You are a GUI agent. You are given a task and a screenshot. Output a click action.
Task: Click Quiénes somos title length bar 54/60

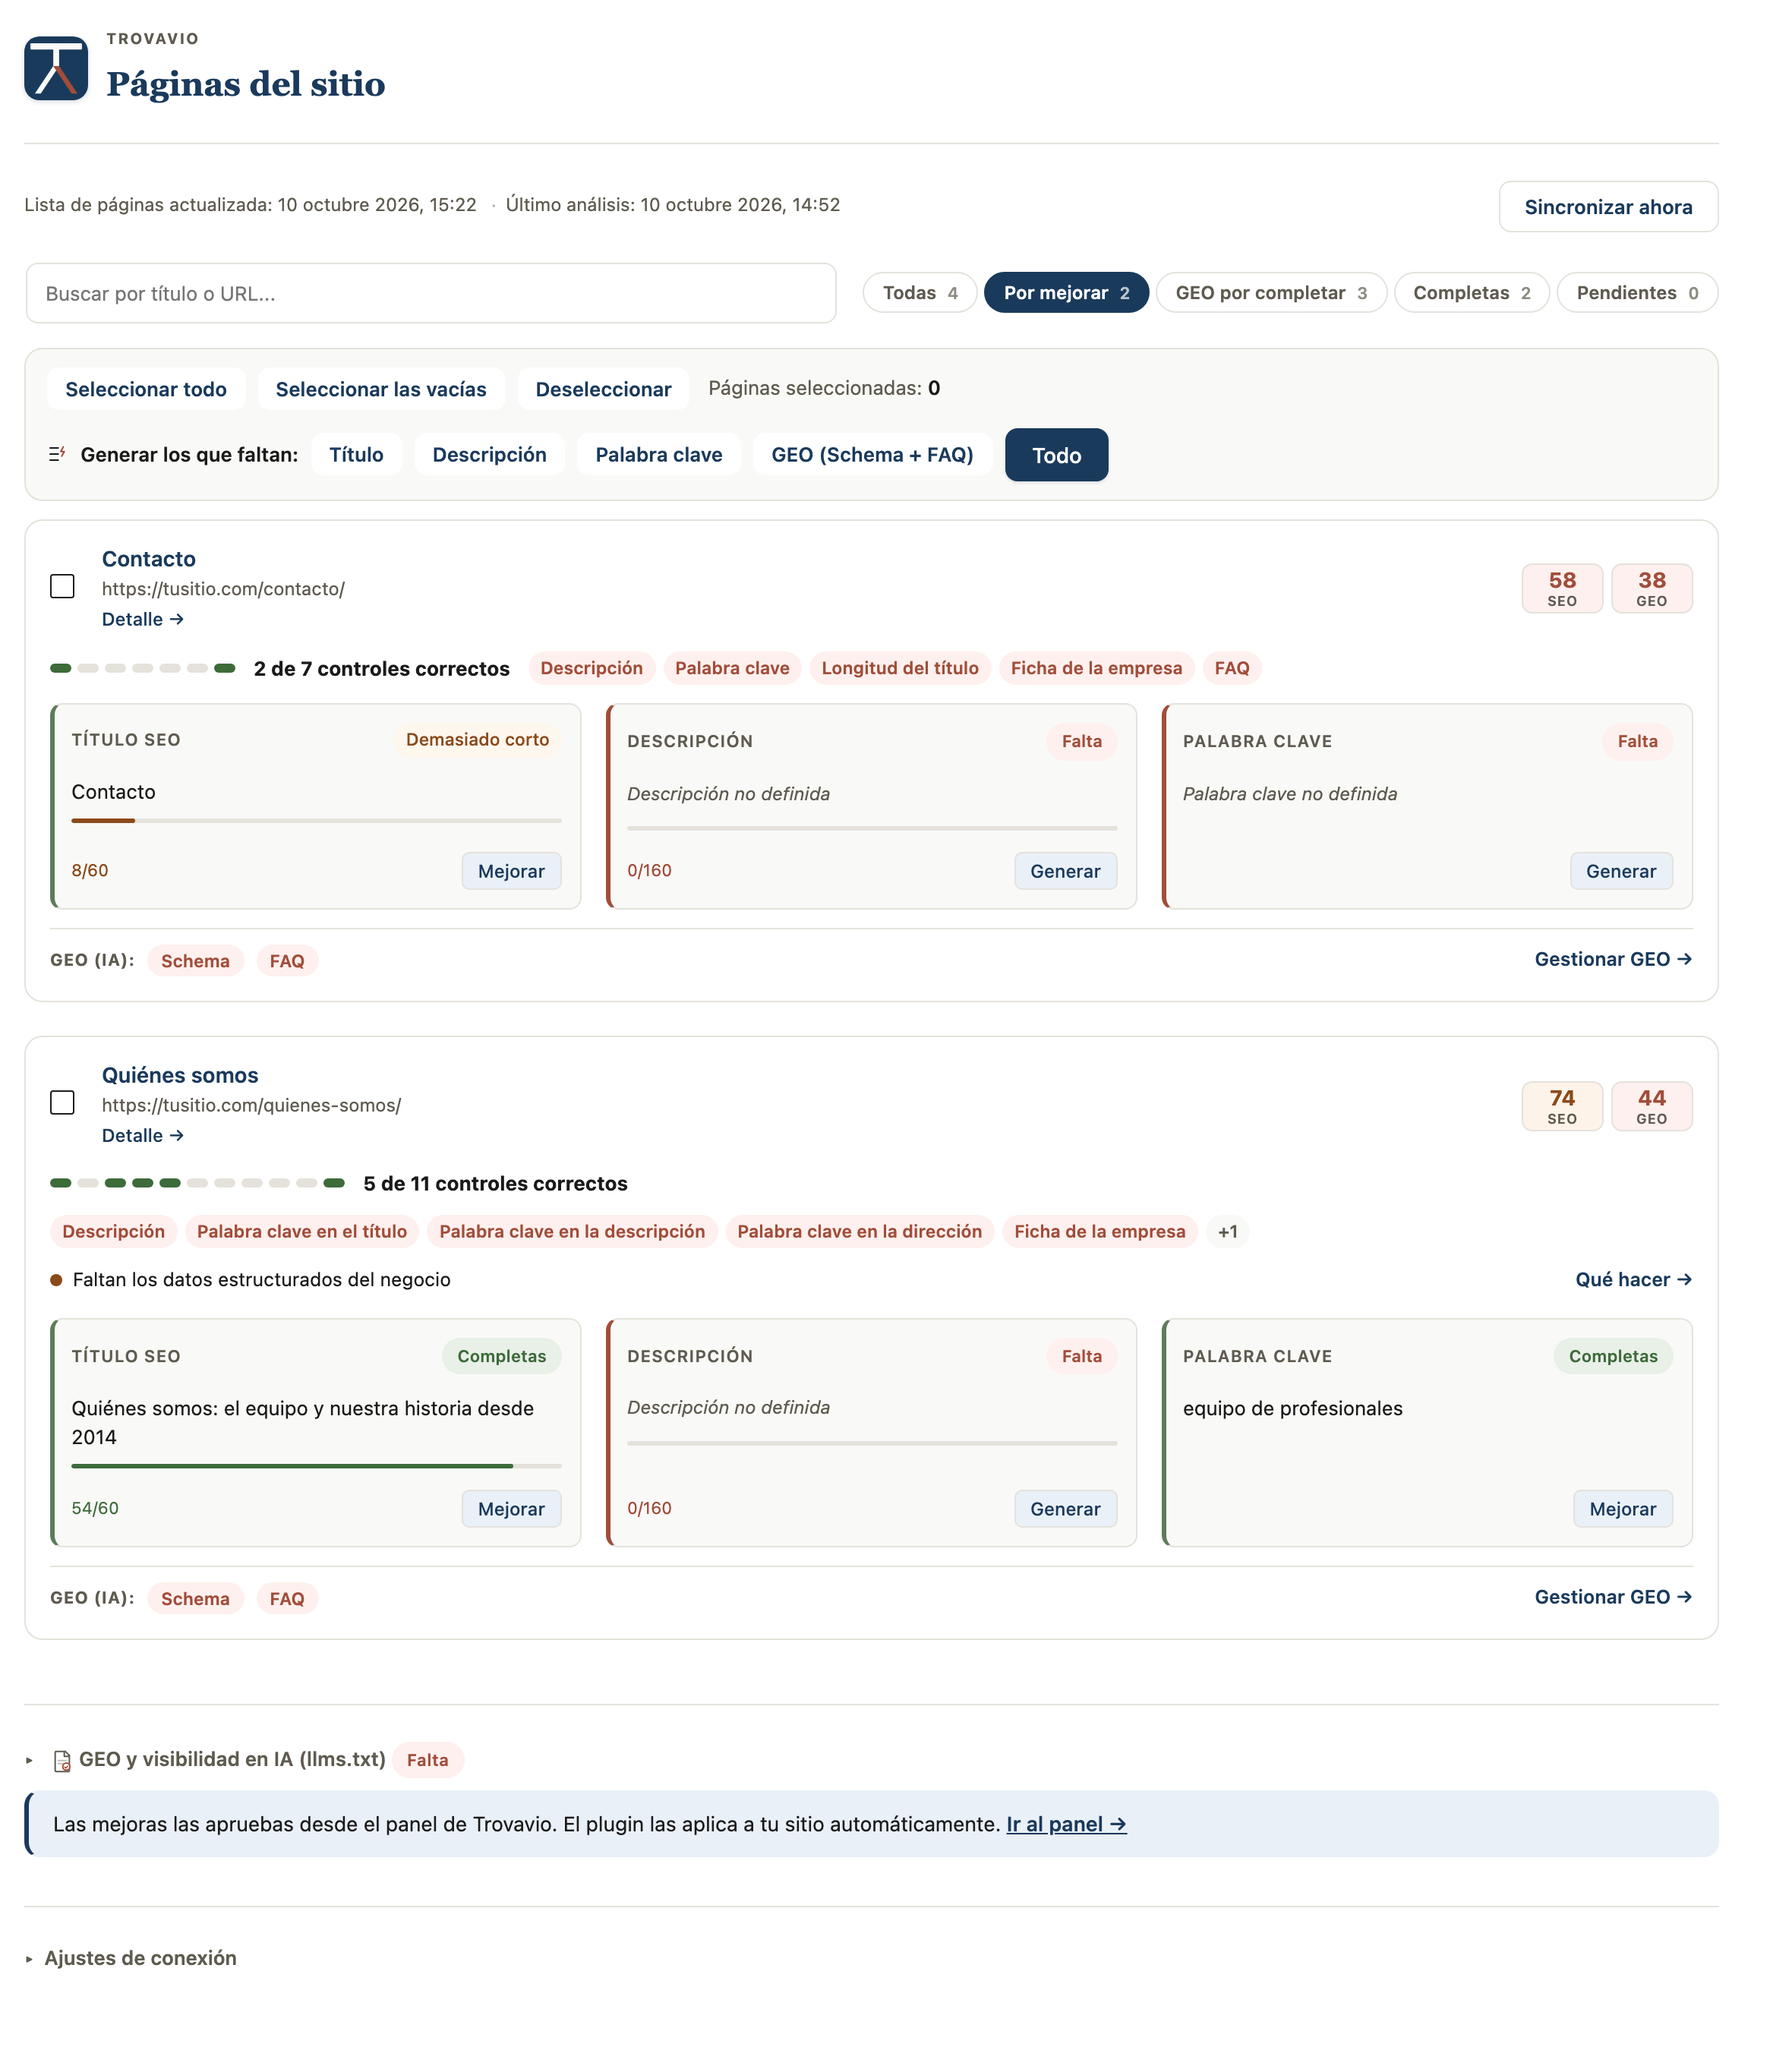point(316,1466)
